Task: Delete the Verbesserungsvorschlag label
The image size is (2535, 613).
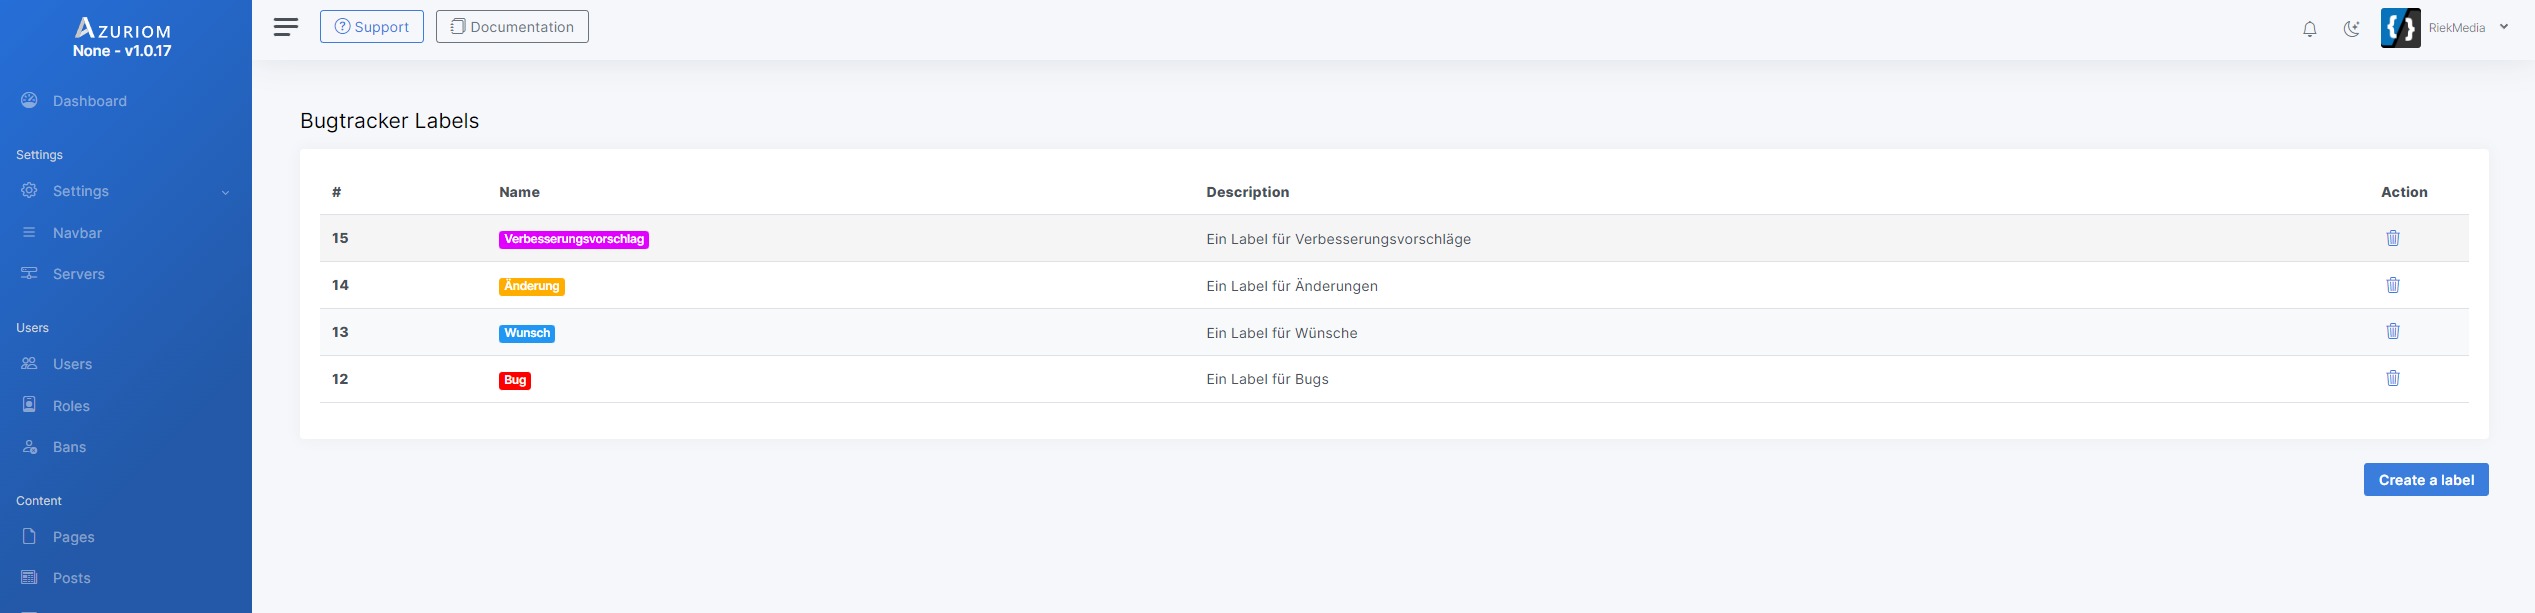Action: [2393, 238]
